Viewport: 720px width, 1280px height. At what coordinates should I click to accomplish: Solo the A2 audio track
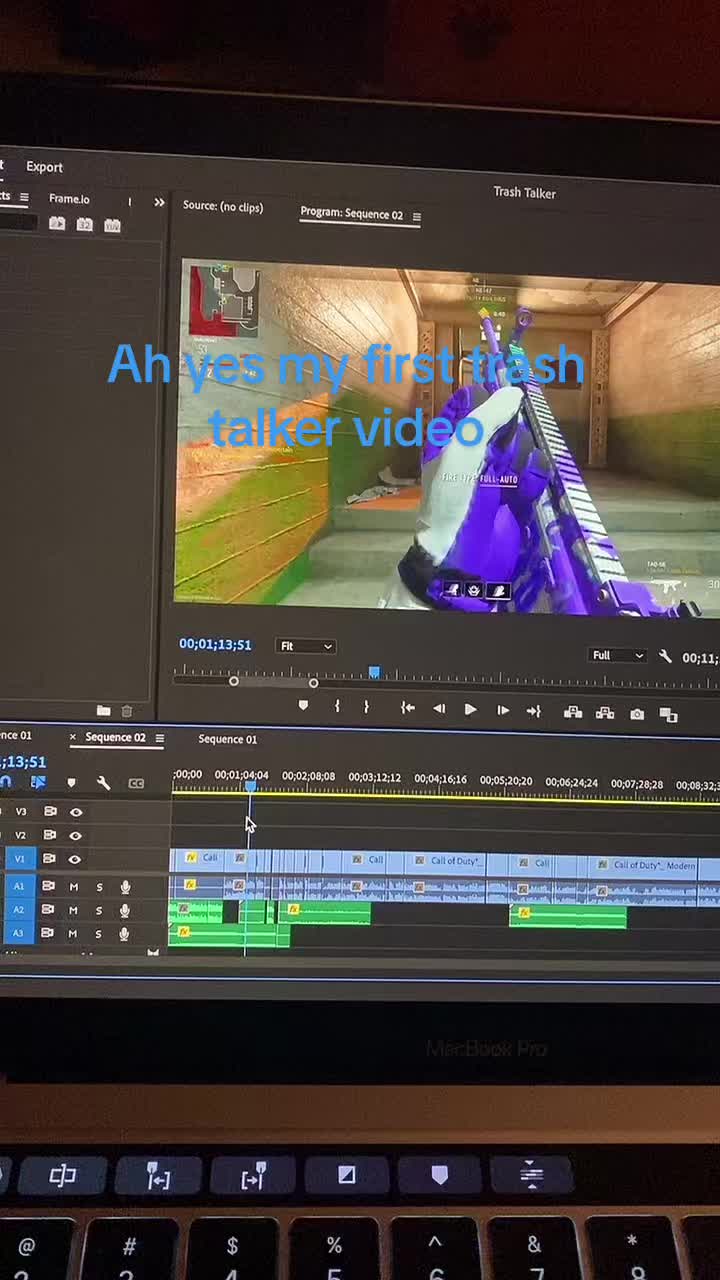[x=99, y=911]
